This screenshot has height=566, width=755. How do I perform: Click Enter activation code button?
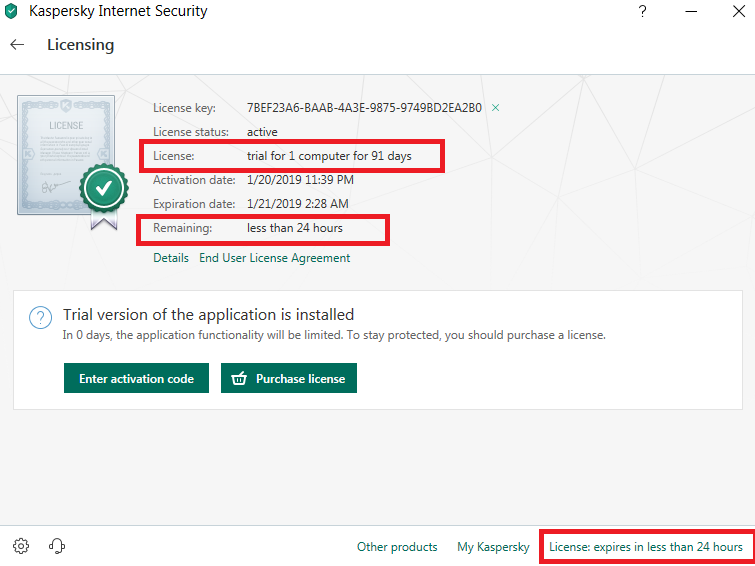pos(136,378)
